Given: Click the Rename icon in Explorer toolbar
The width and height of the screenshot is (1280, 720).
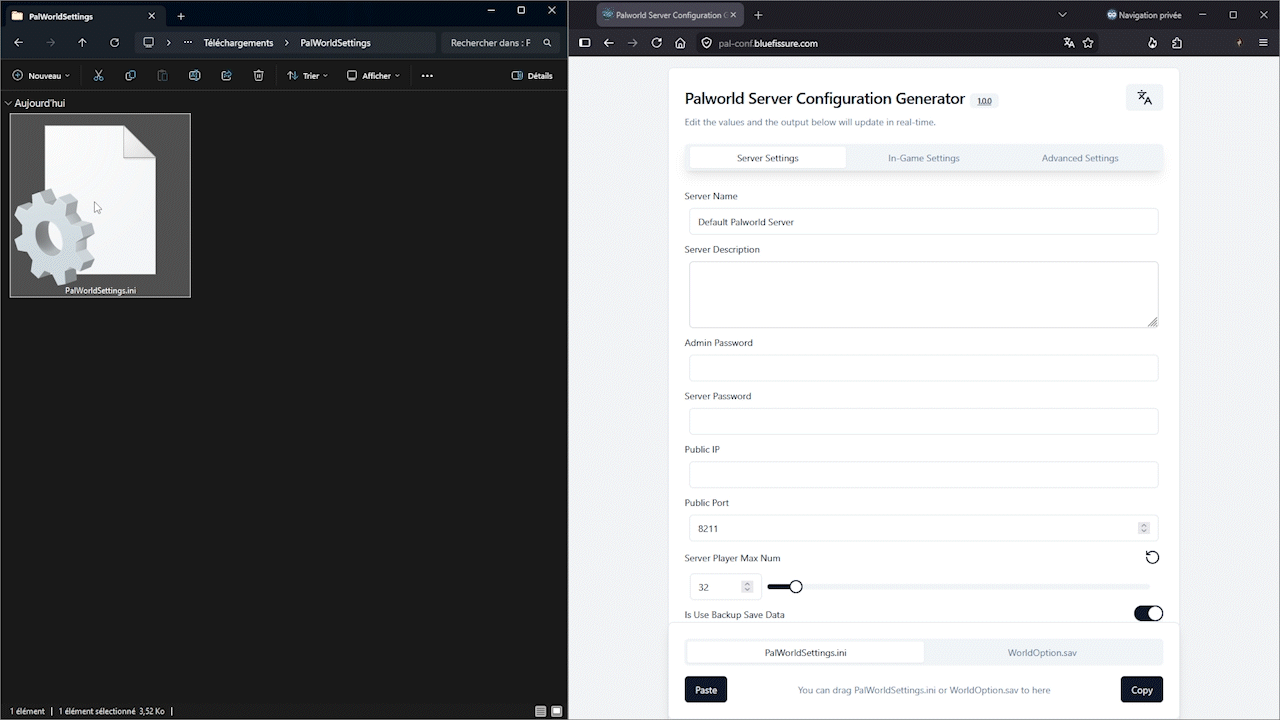Looking at the screenshot, I should pyautogui.click(x=194, y=76).
